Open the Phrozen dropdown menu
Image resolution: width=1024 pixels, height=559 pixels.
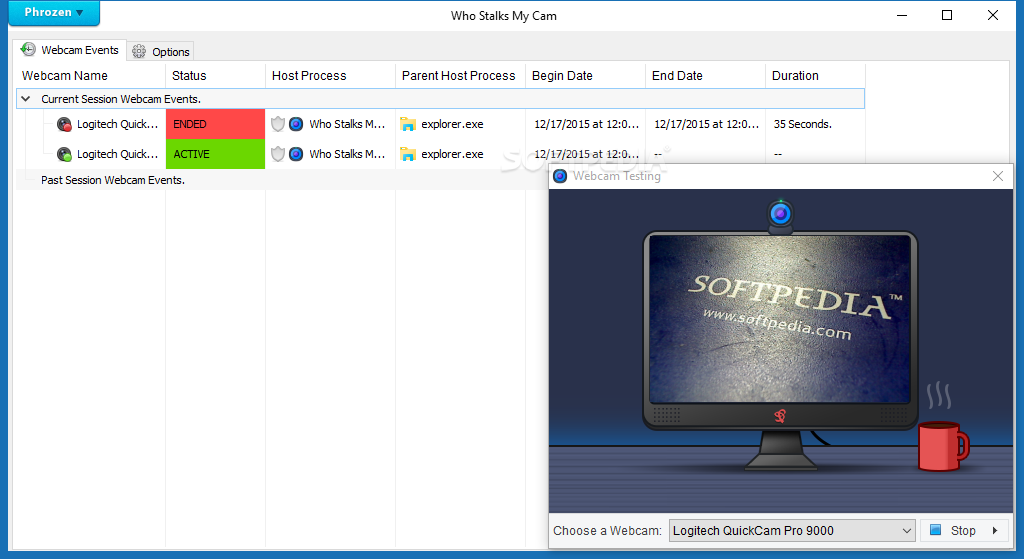tap(54, 12)
